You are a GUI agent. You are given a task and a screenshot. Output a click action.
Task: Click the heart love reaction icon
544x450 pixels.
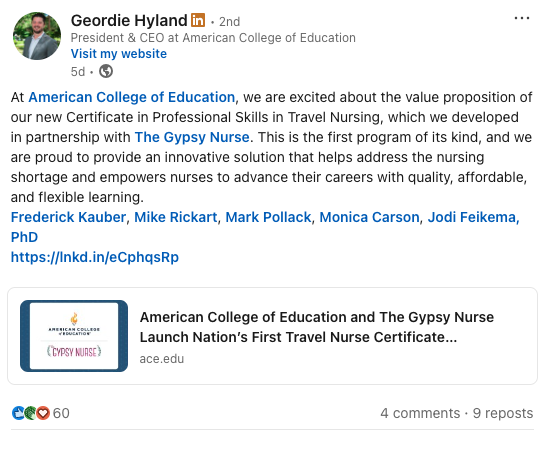[x=43, y=413]
